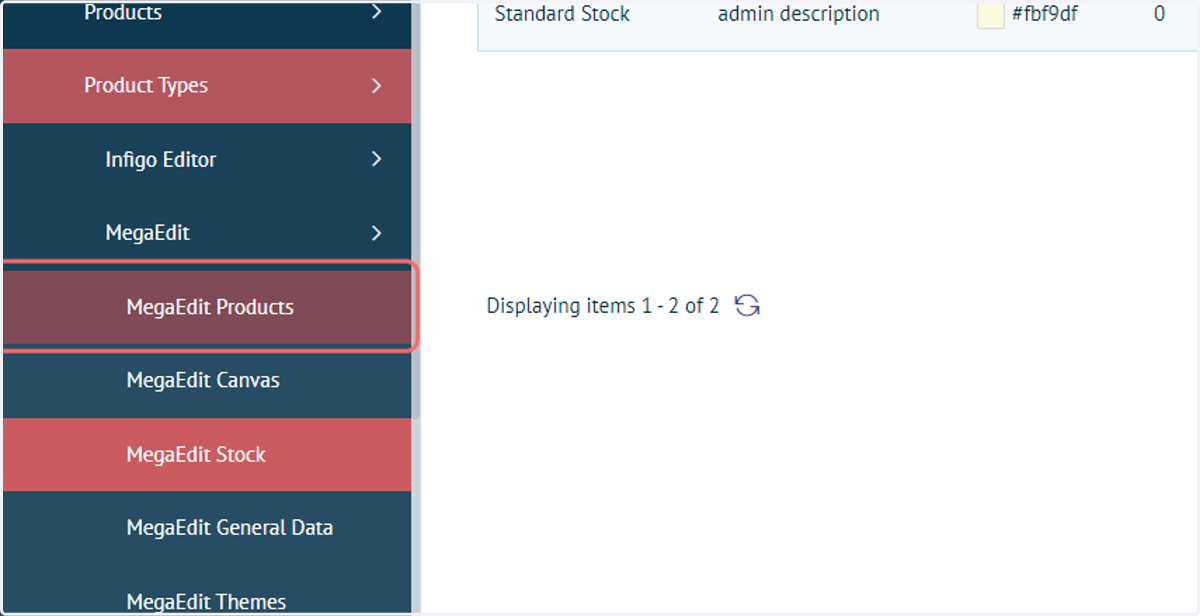Open MegaEdit Stock in the sidebar
The height and width of the screenshot is (616, 1200).
(x=207, y=454)
